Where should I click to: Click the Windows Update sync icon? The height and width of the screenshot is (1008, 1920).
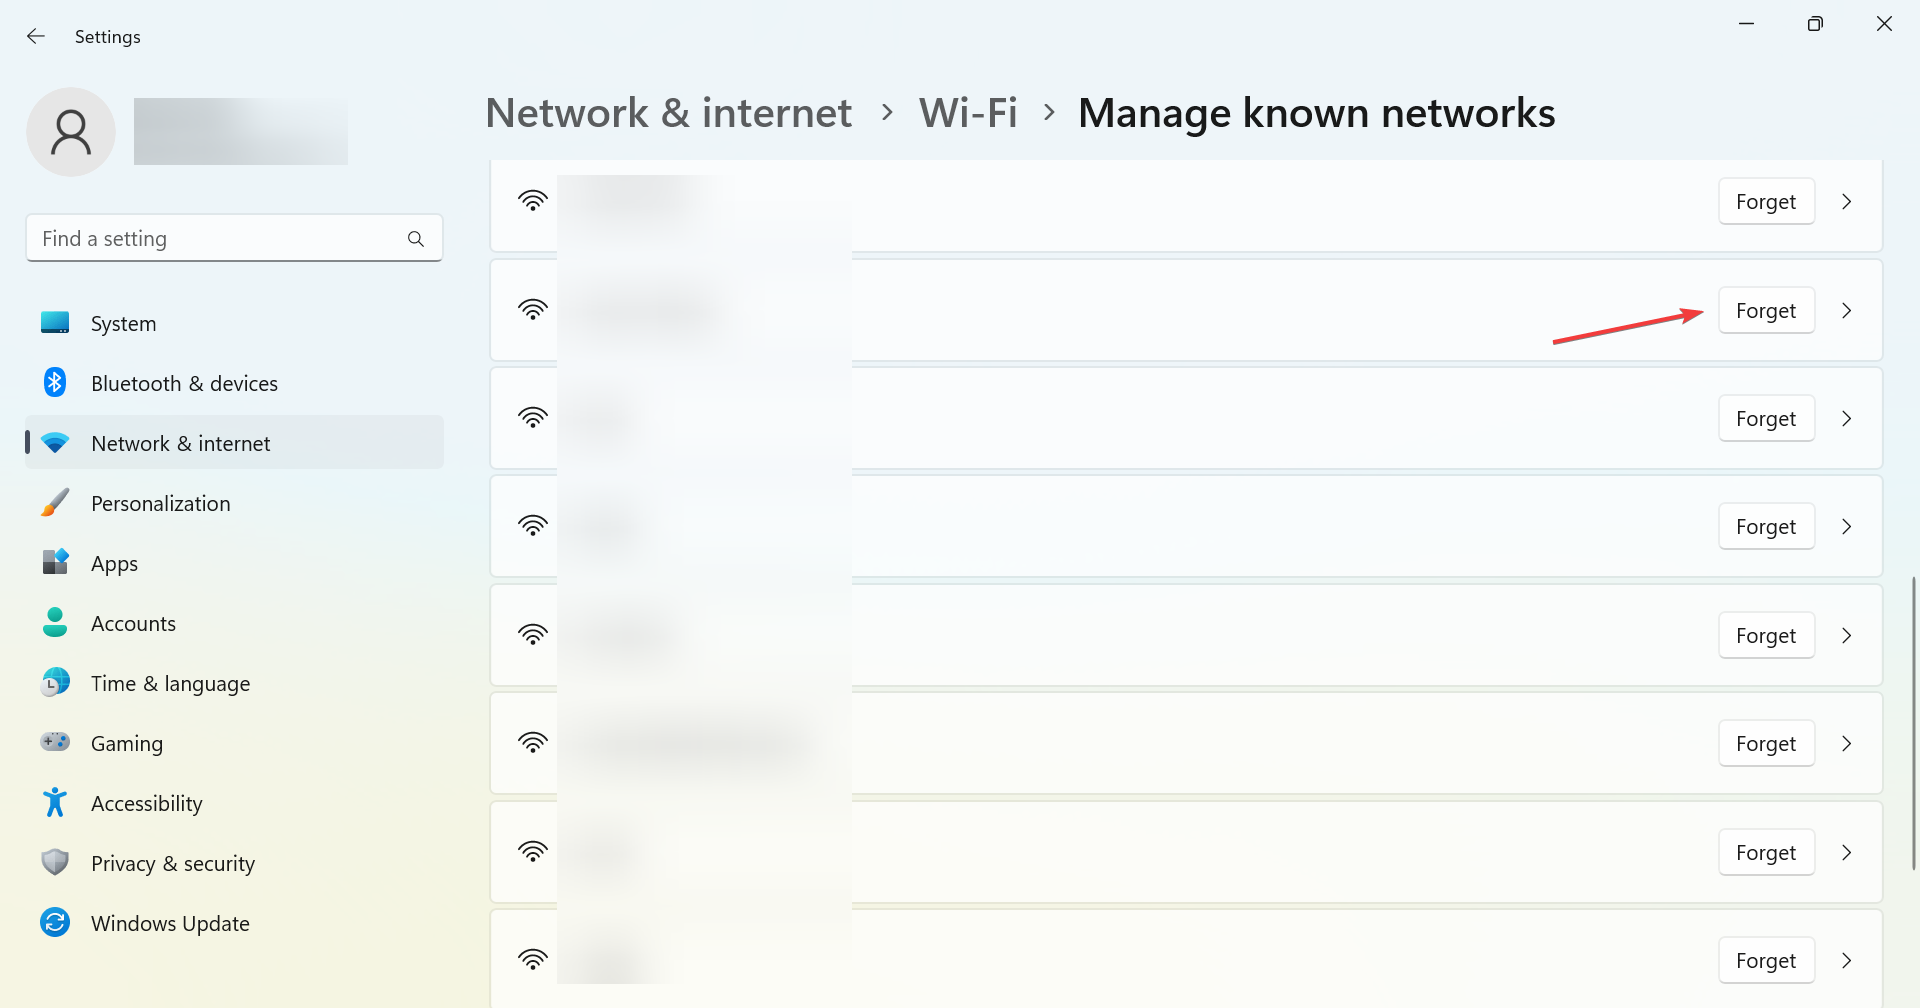pos(55,923)
